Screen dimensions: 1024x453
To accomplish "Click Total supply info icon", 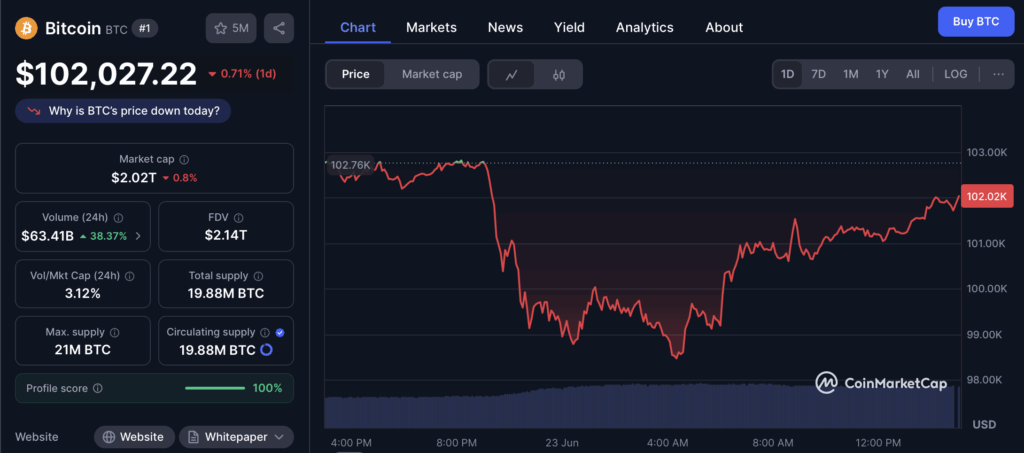I will pyautogui.click(x=259, y=276).
